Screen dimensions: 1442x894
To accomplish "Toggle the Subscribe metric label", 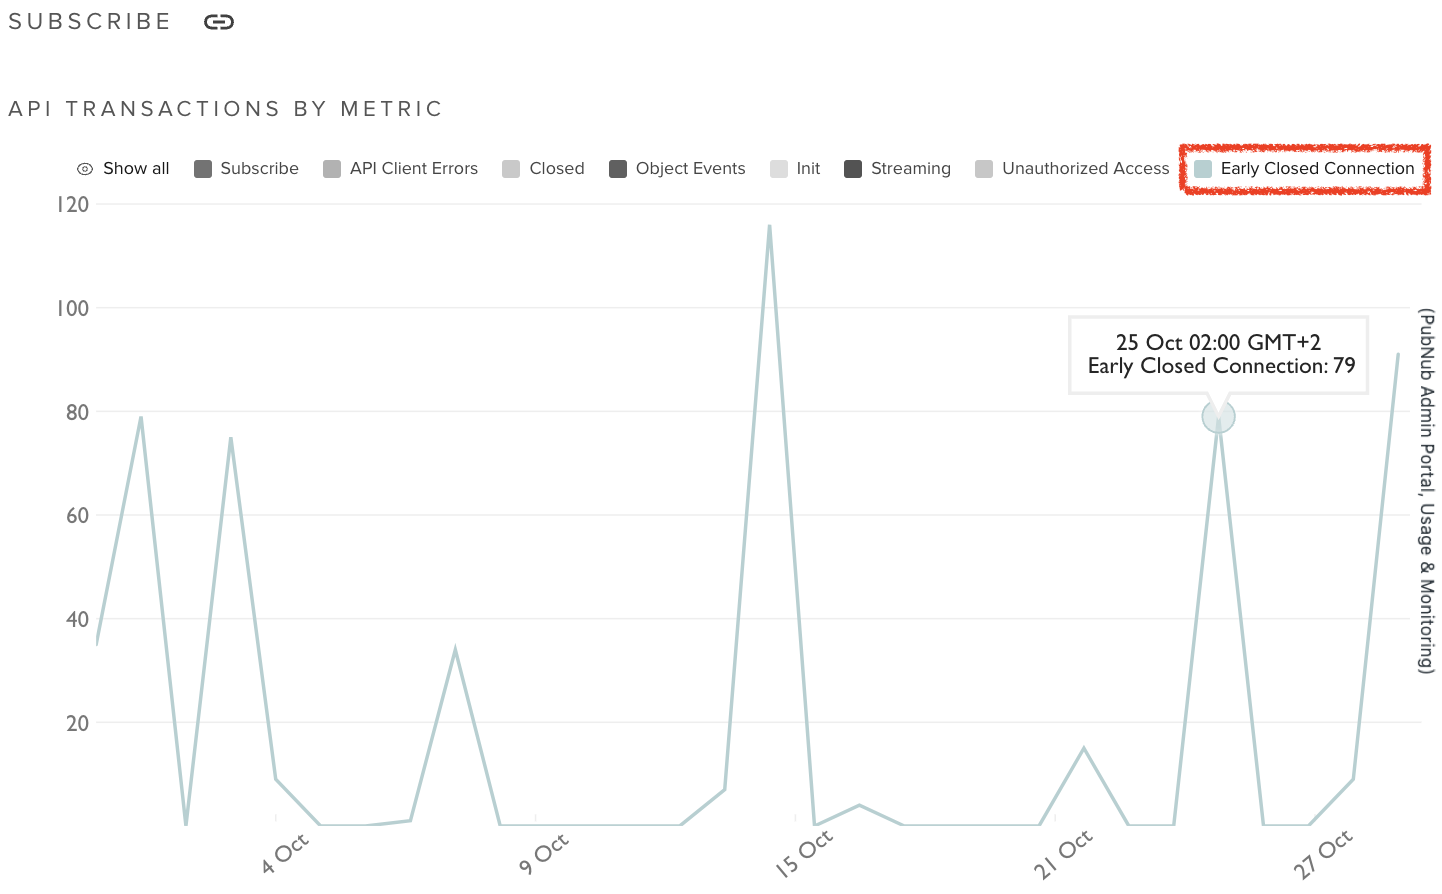I will point(259,169).
